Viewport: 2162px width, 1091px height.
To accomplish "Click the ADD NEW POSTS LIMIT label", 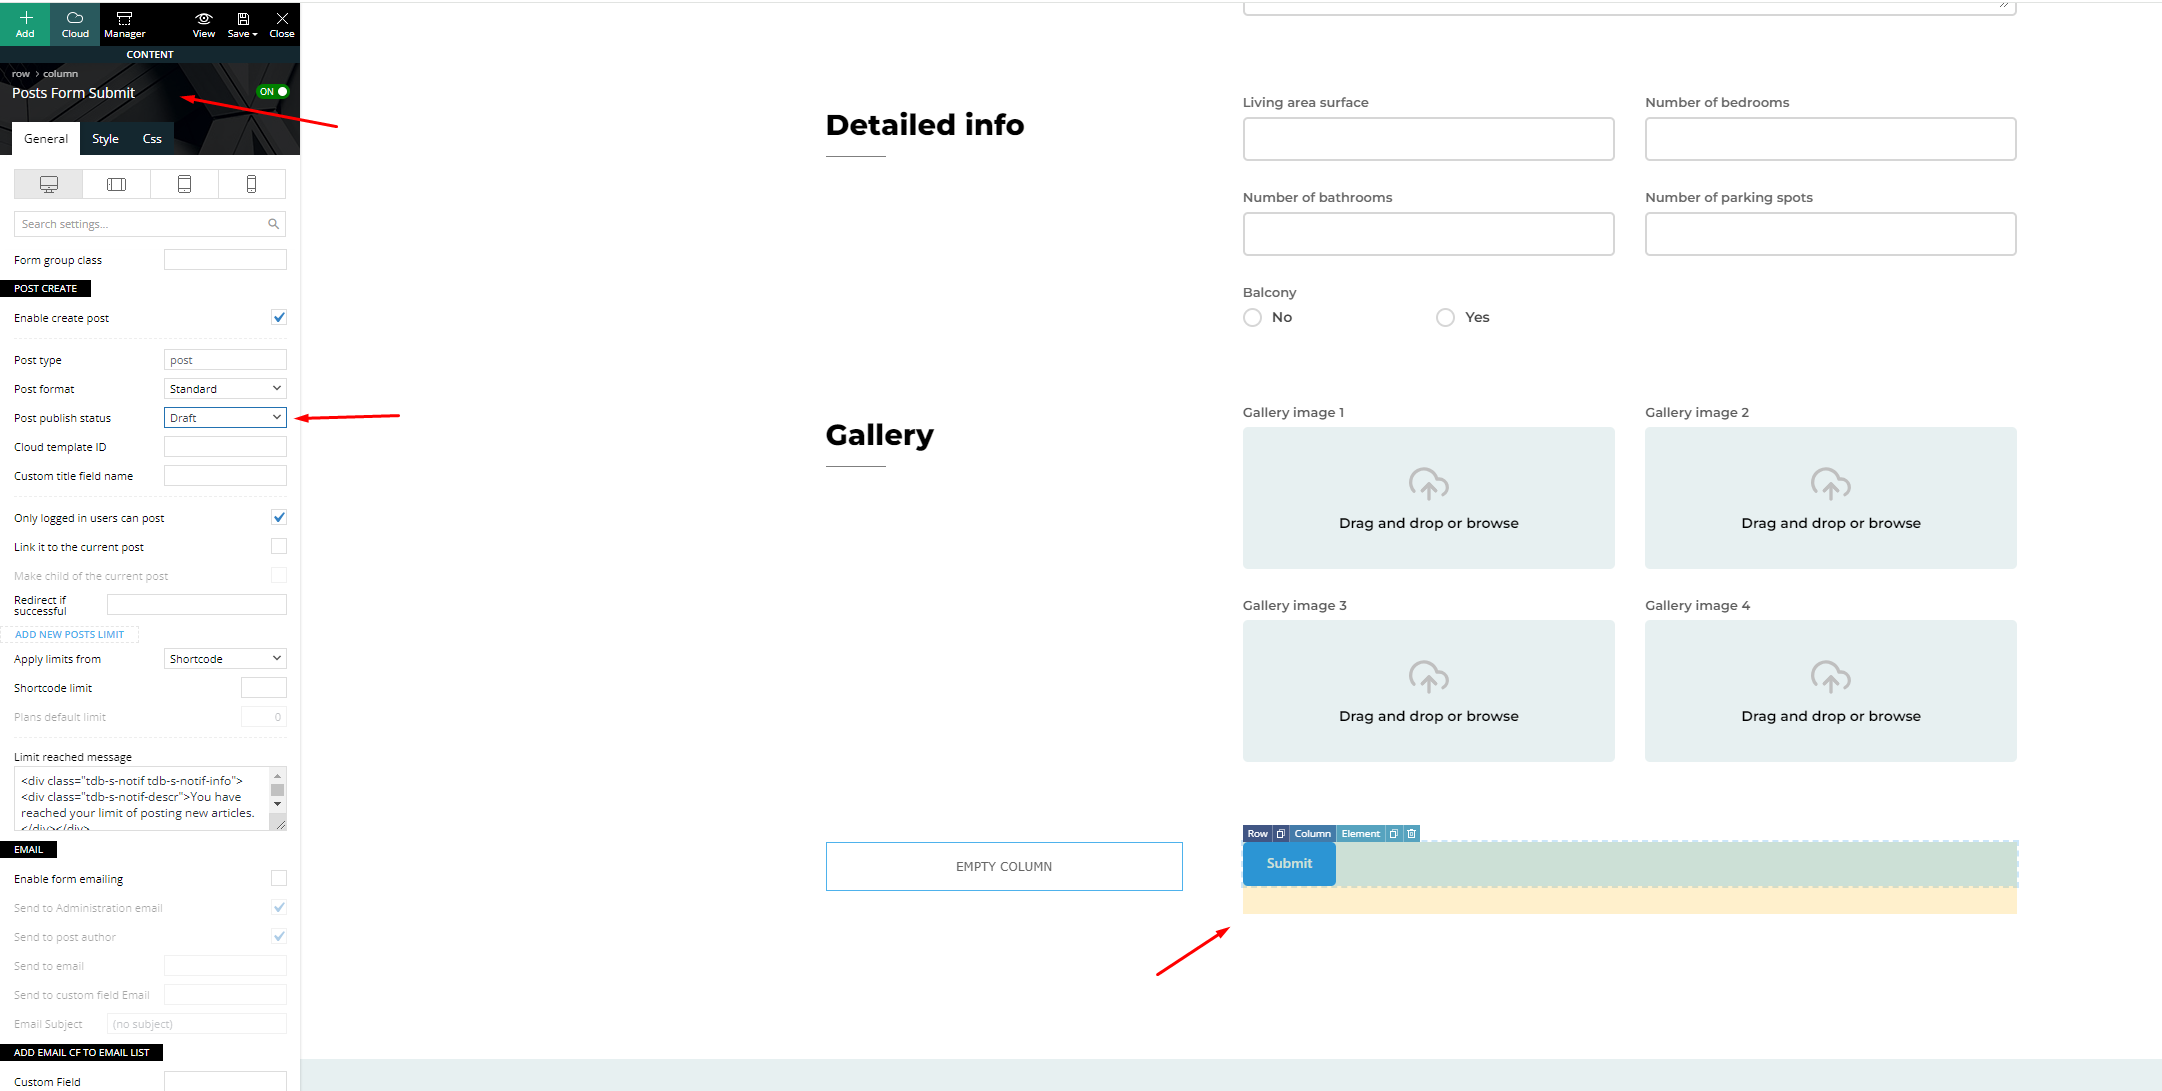I will (x=69, y=635).
